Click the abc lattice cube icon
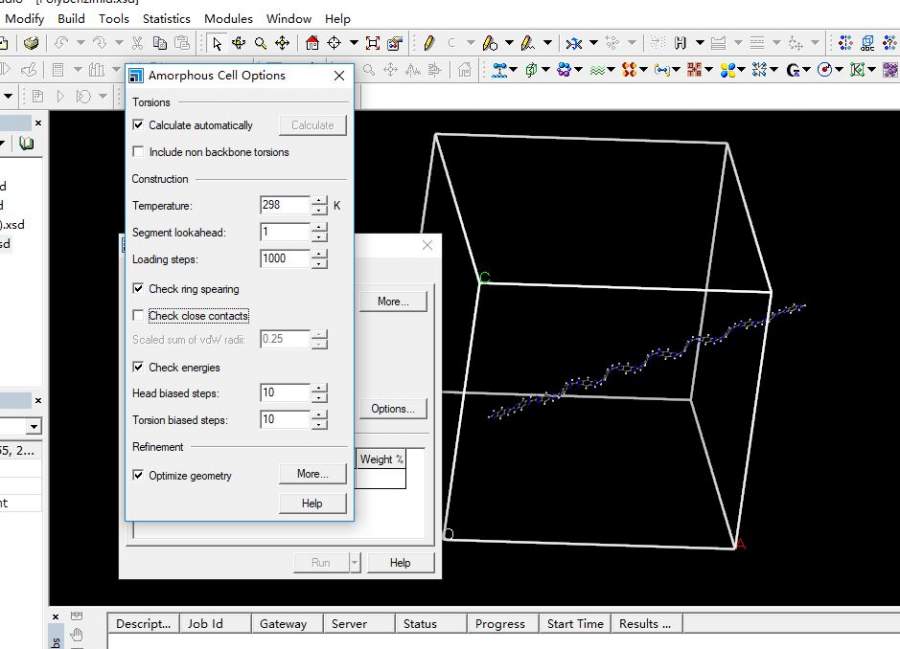 point(867,43)
